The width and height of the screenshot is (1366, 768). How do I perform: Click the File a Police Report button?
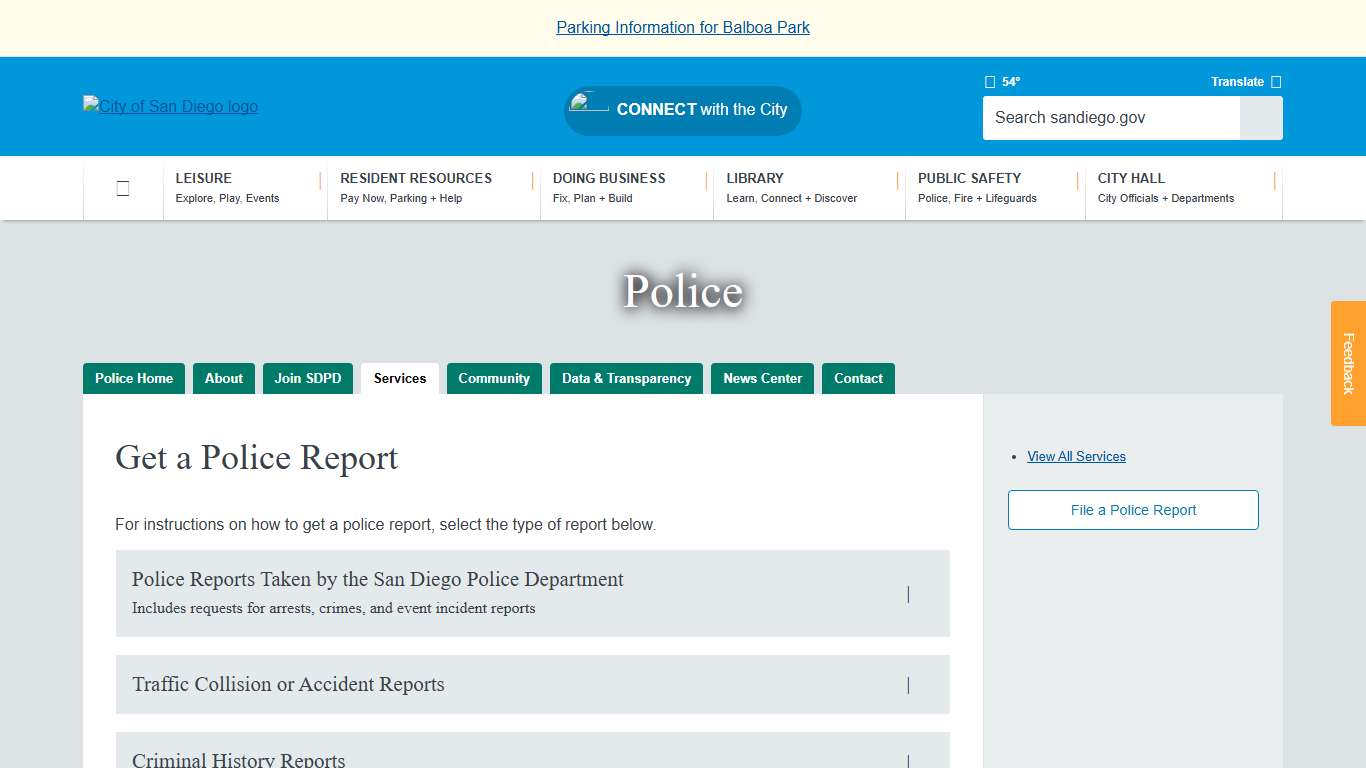click(1132, 510)
